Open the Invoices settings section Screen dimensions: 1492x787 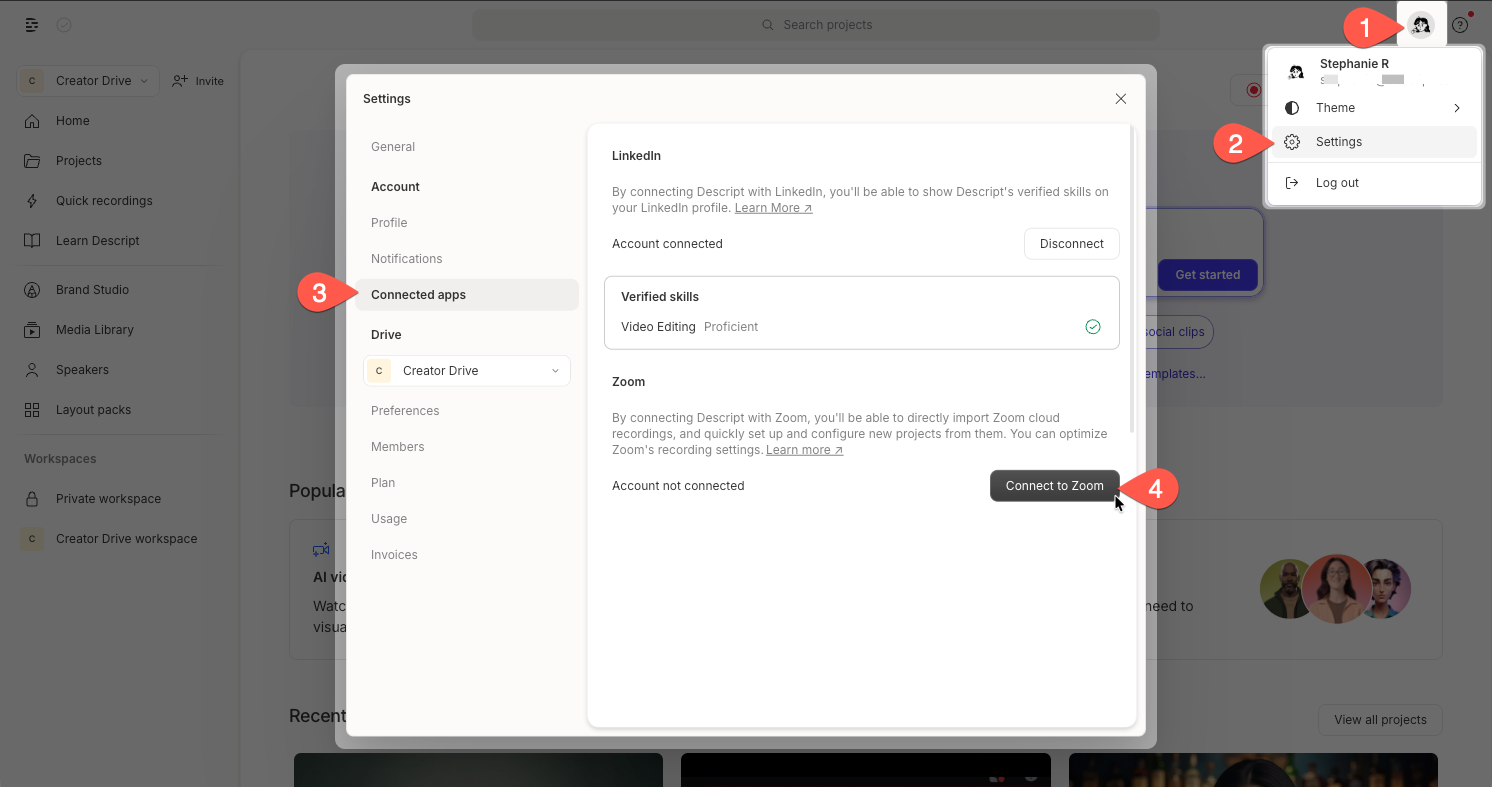(x=394, y=554)
